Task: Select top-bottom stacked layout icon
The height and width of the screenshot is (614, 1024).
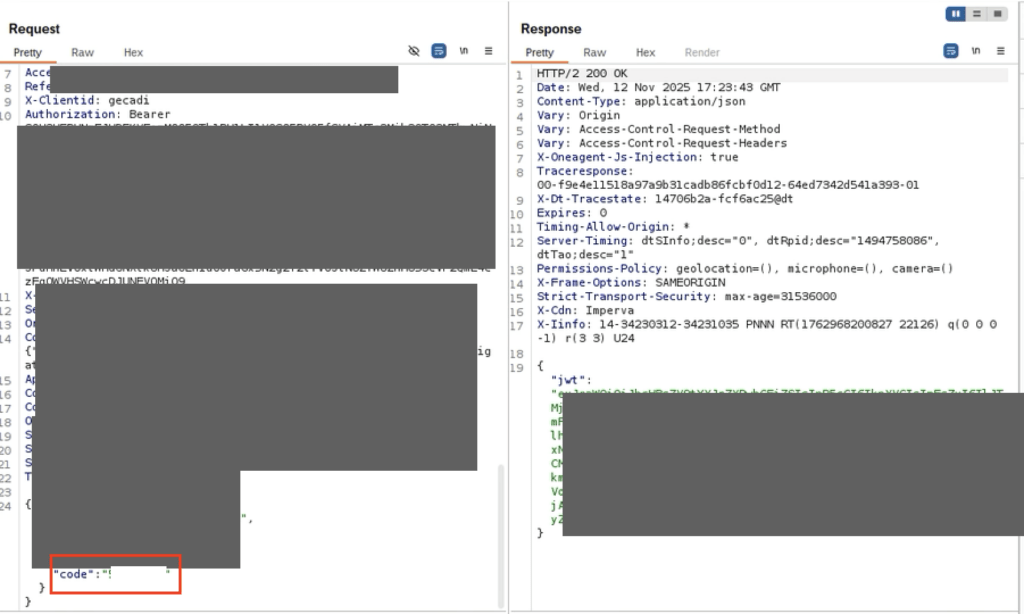Action: pos(977,14)
